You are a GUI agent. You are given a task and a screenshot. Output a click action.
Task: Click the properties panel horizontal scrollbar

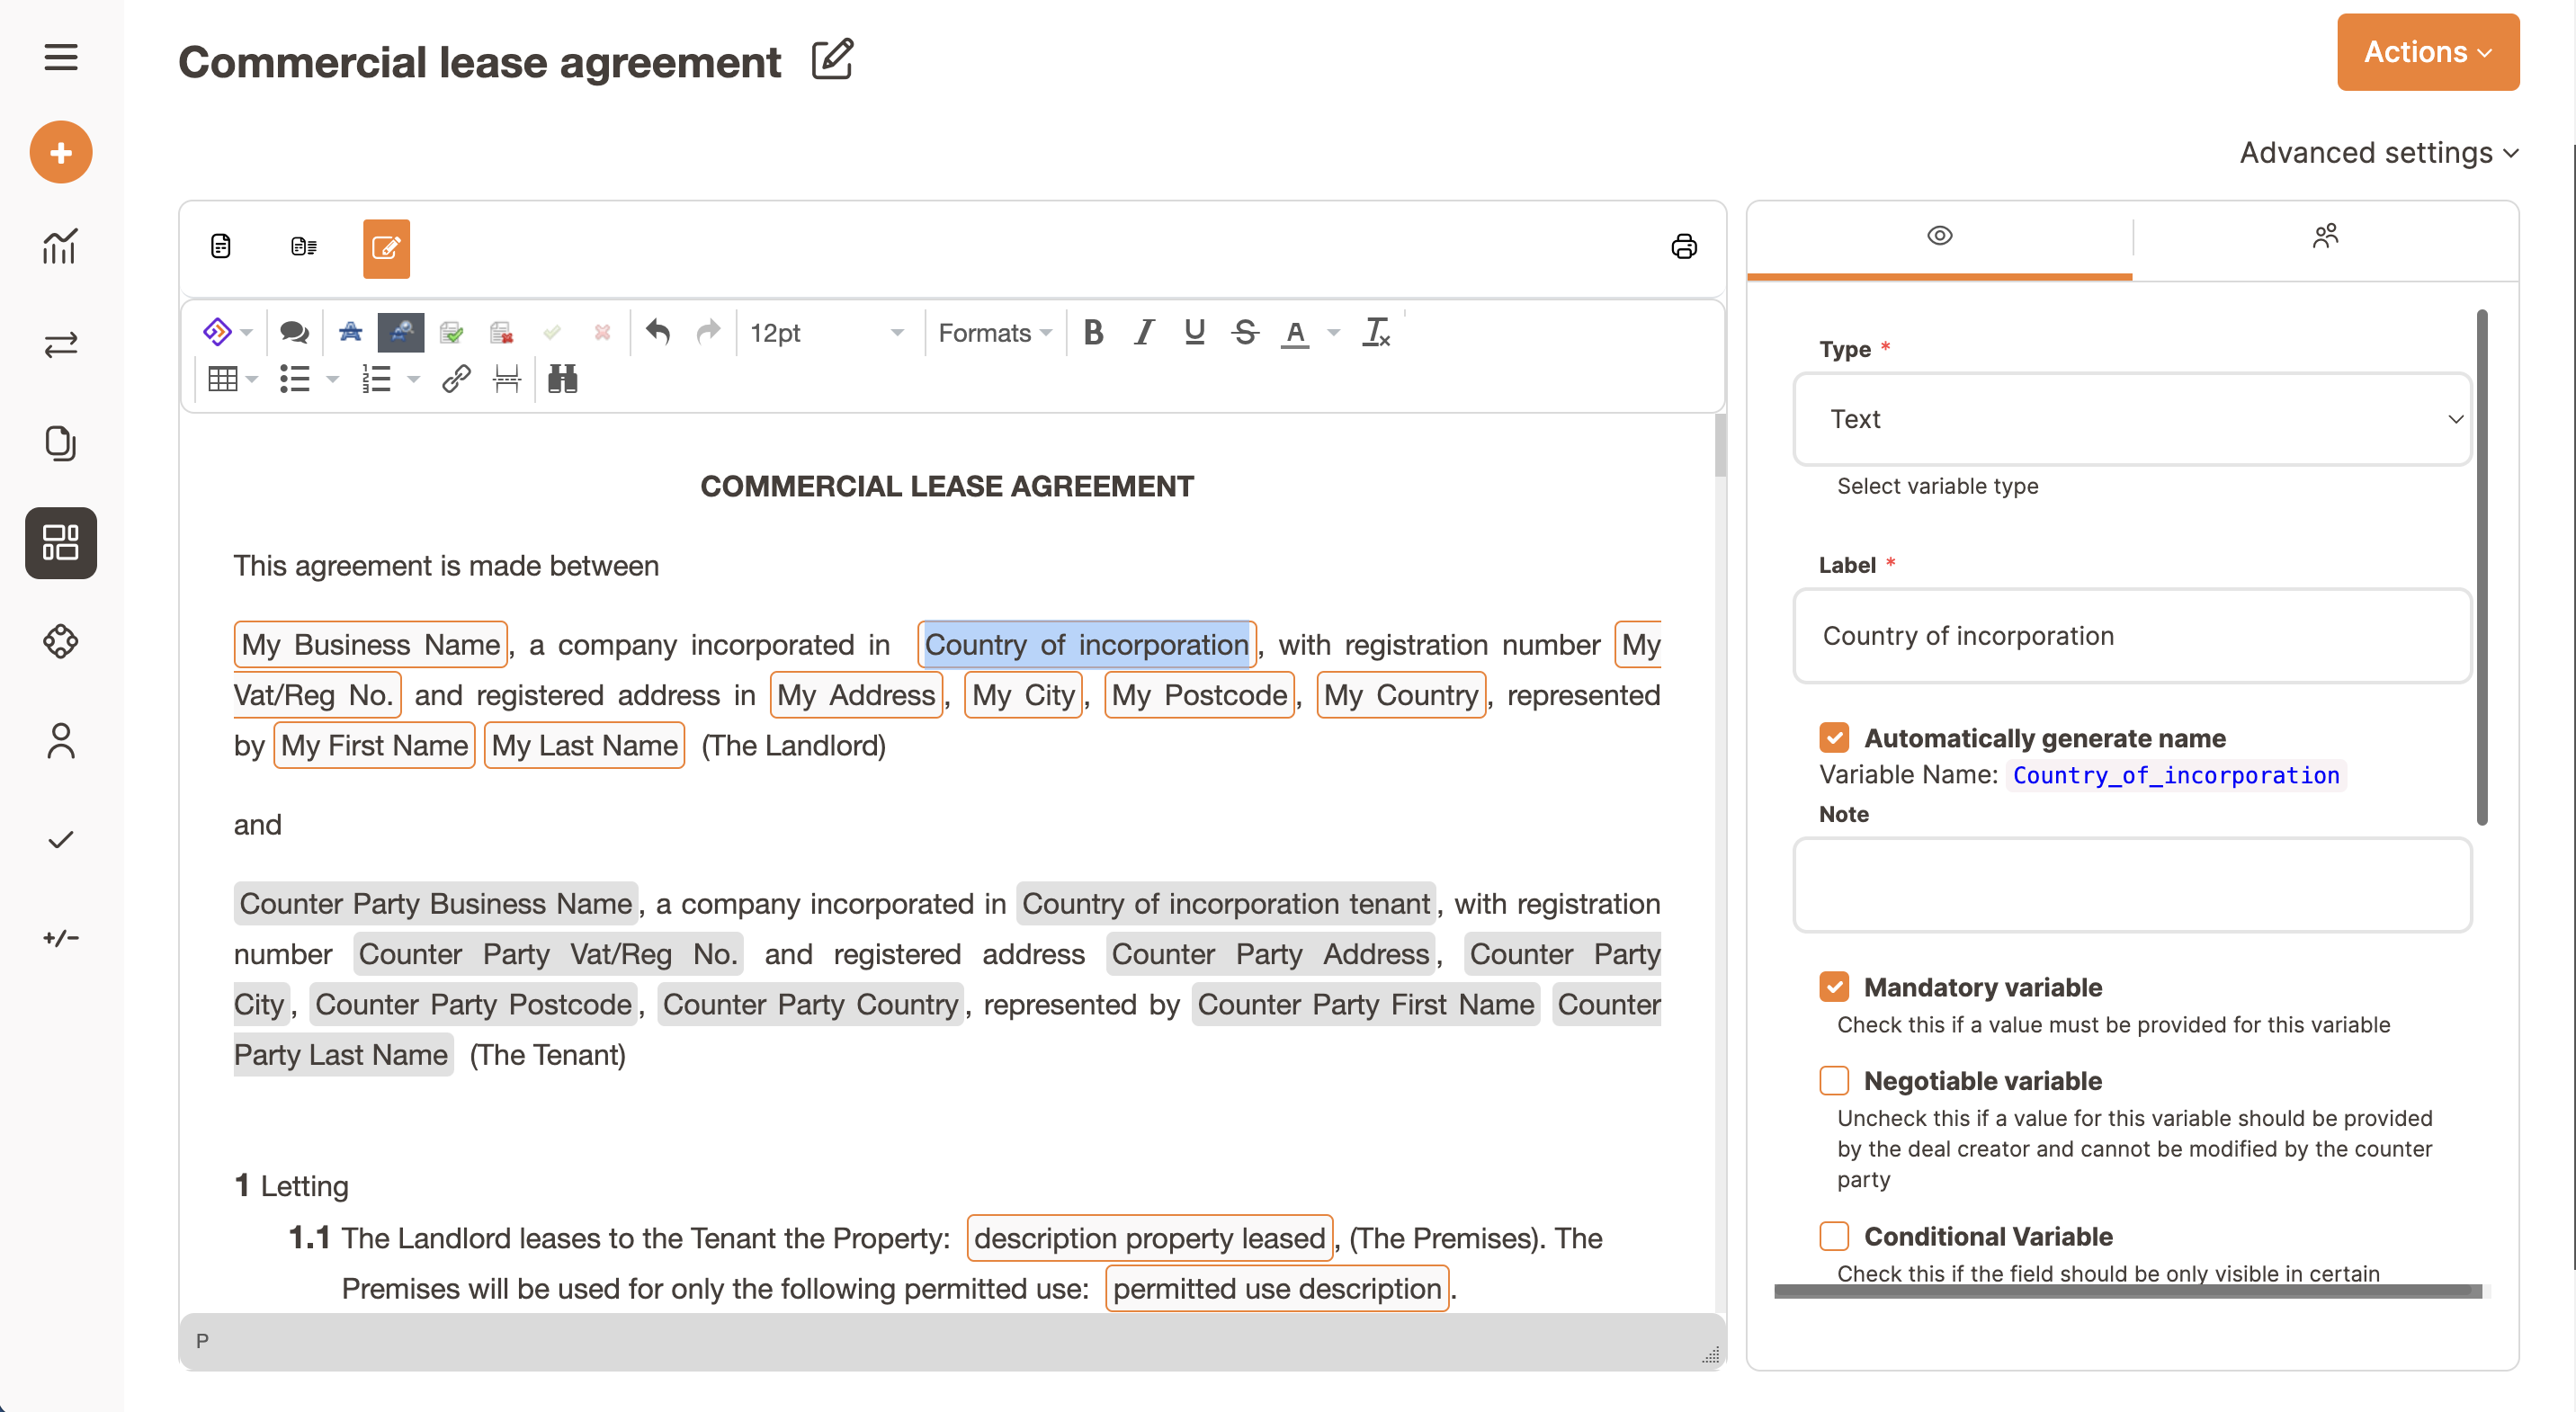click(2128, 1291)
